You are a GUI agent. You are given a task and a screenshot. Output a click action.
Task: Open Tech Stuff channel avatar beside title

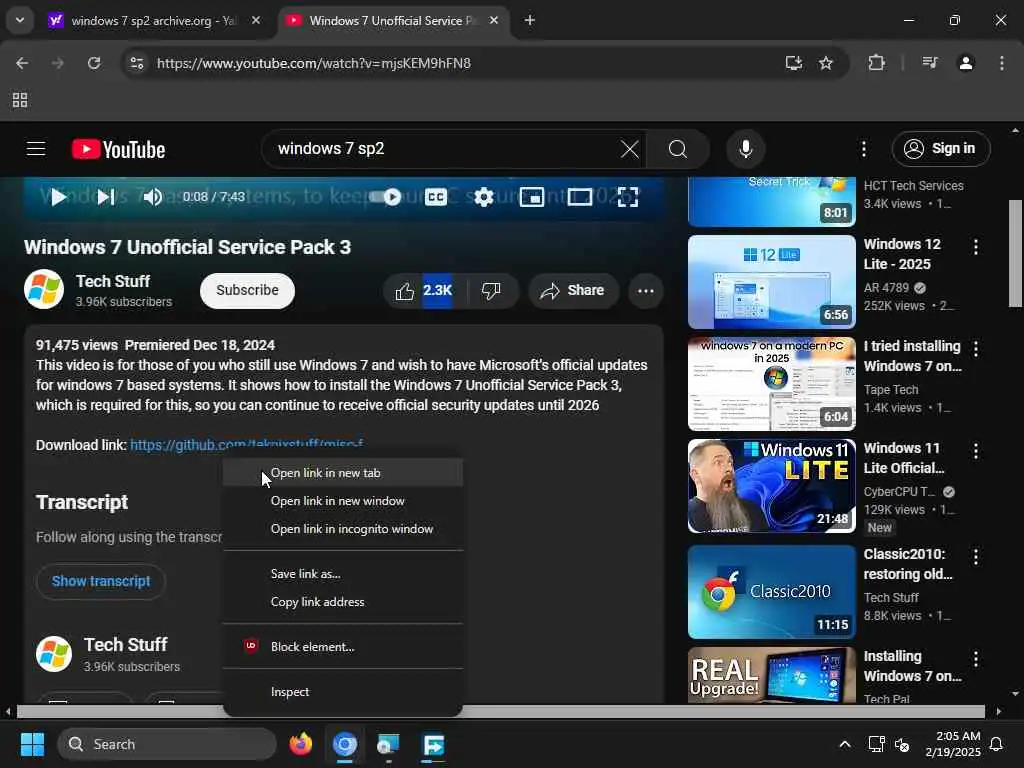click(x=44, y=289)
